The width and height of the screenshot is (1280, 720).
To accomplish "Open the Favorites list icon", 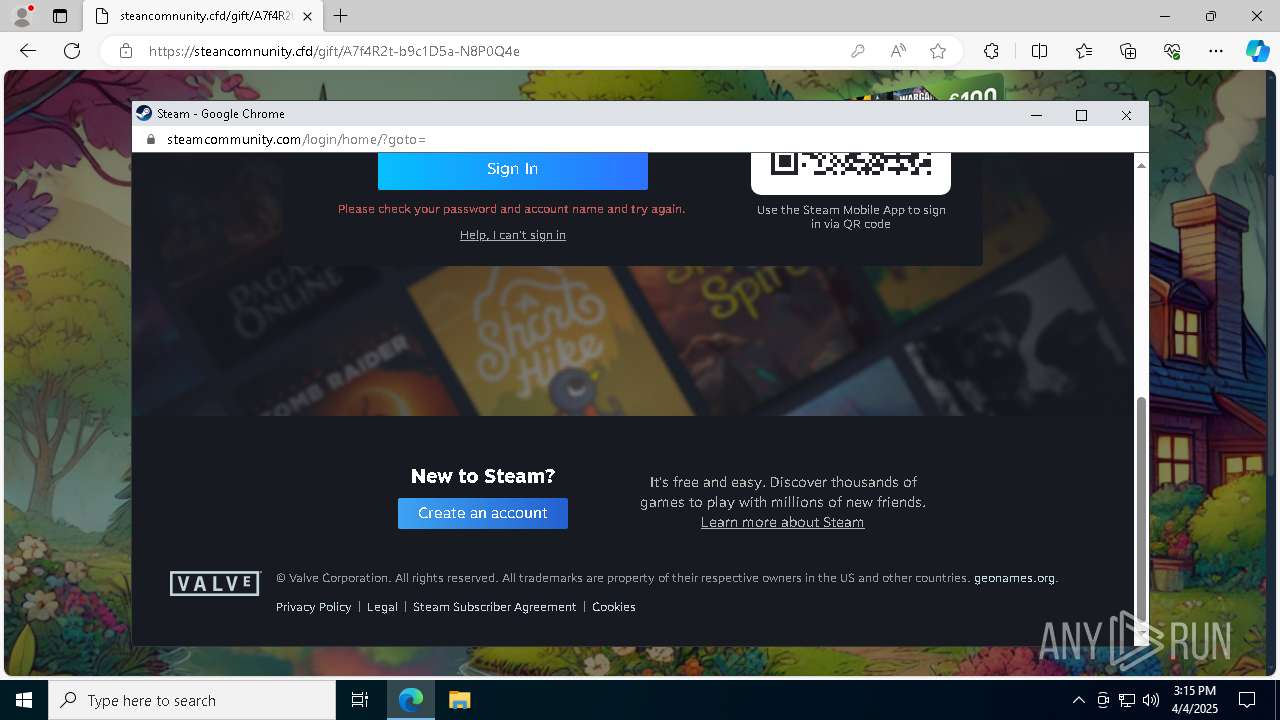I will pos(1084,51).
